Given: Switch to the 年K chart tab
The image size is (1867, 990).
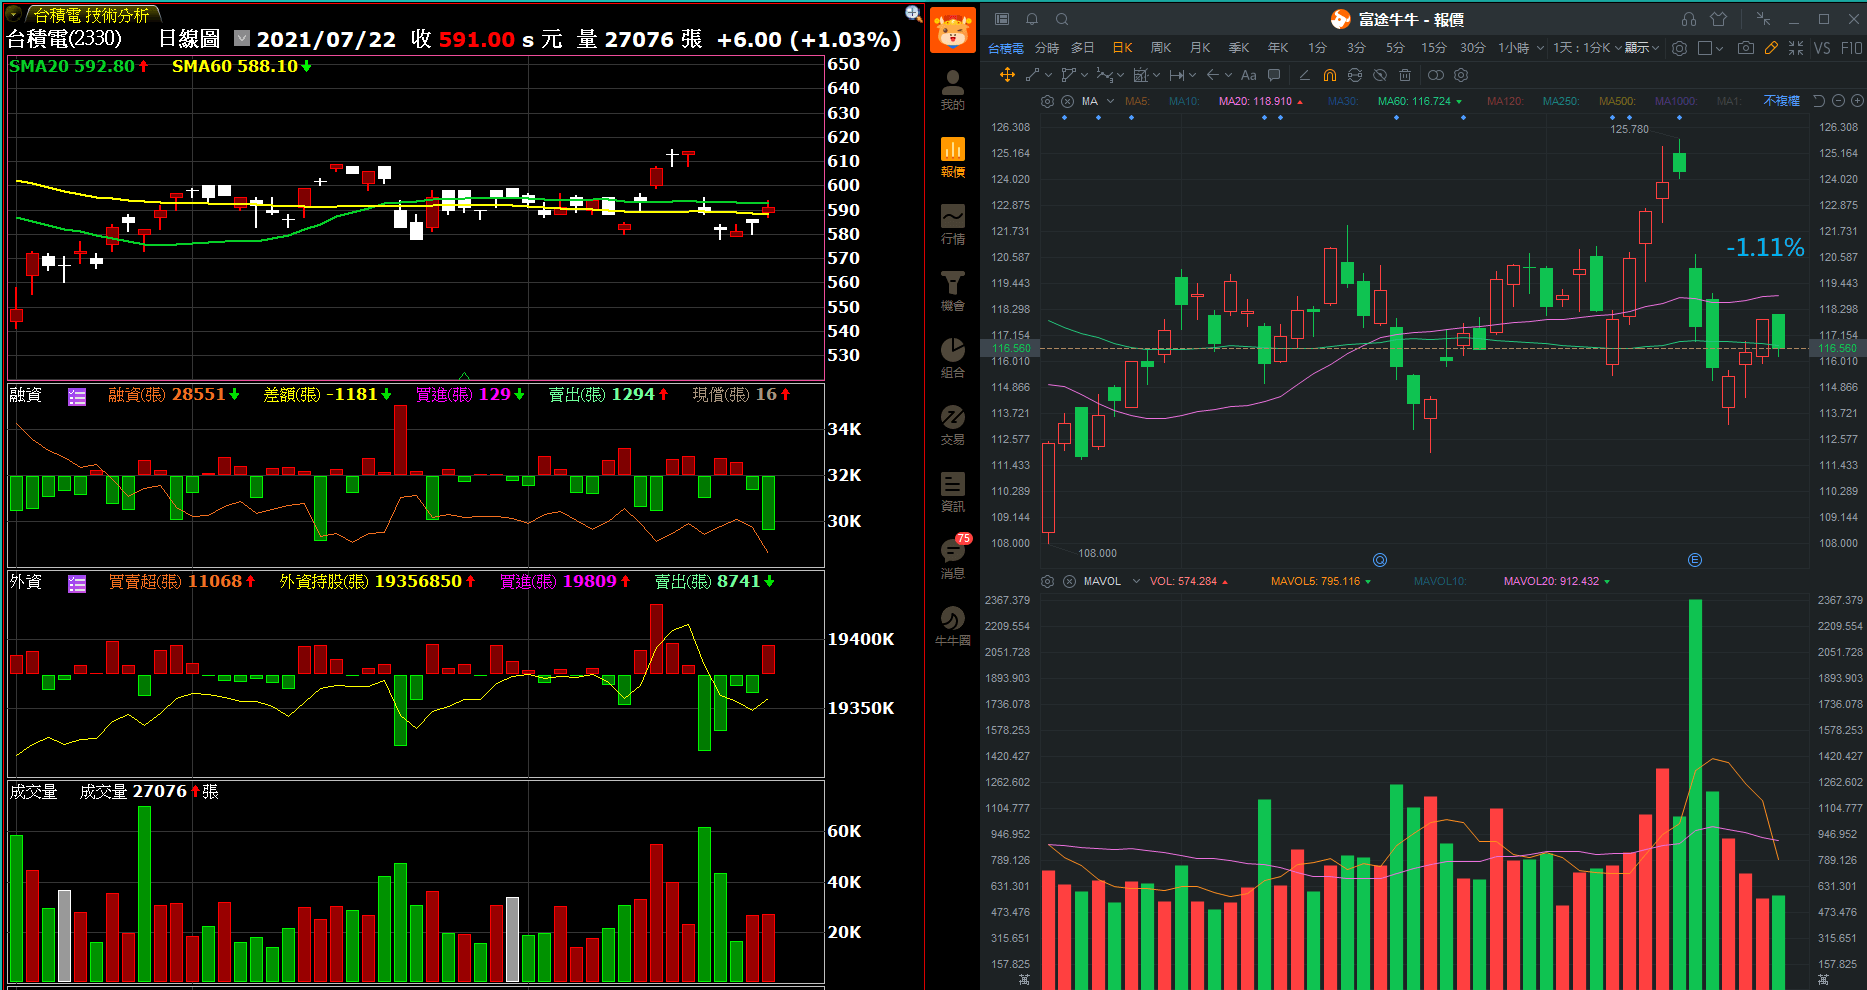Looking at the screenshot, I should [x=1278, y=47].
